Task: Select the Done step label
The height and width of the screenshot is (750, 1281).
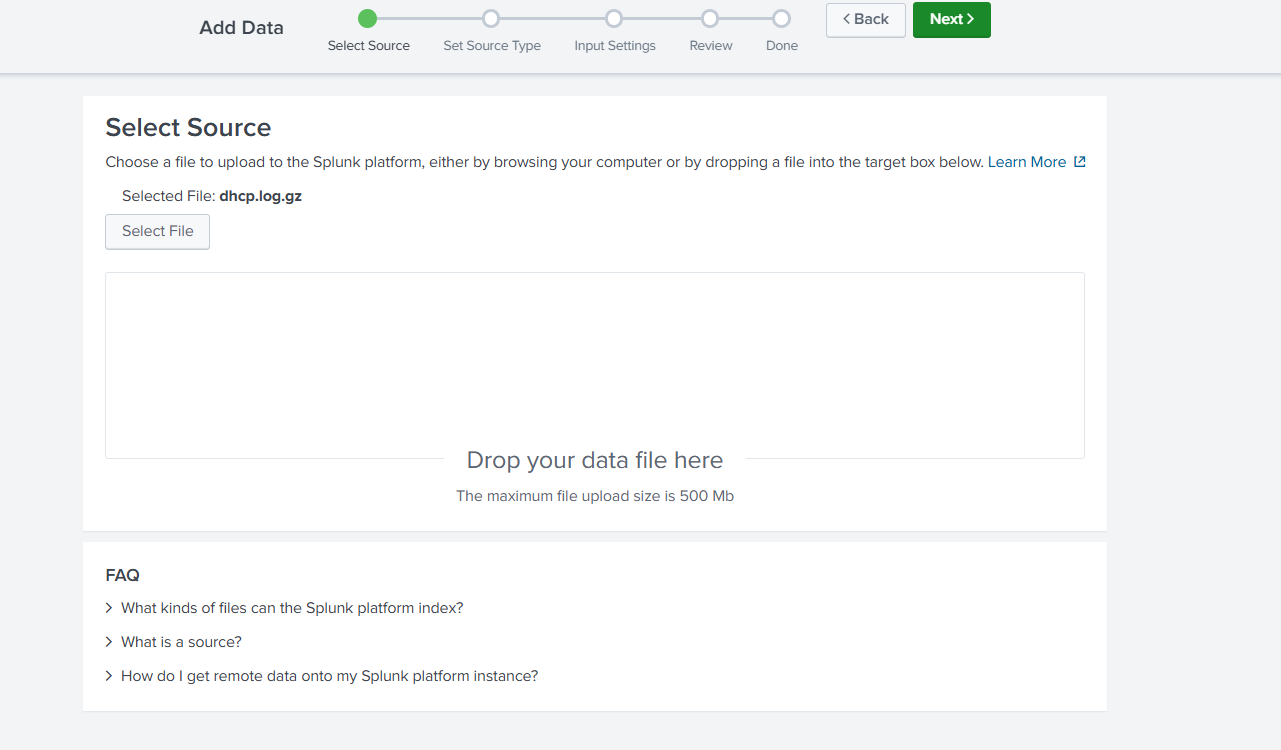Action: [x=782, y=46]
